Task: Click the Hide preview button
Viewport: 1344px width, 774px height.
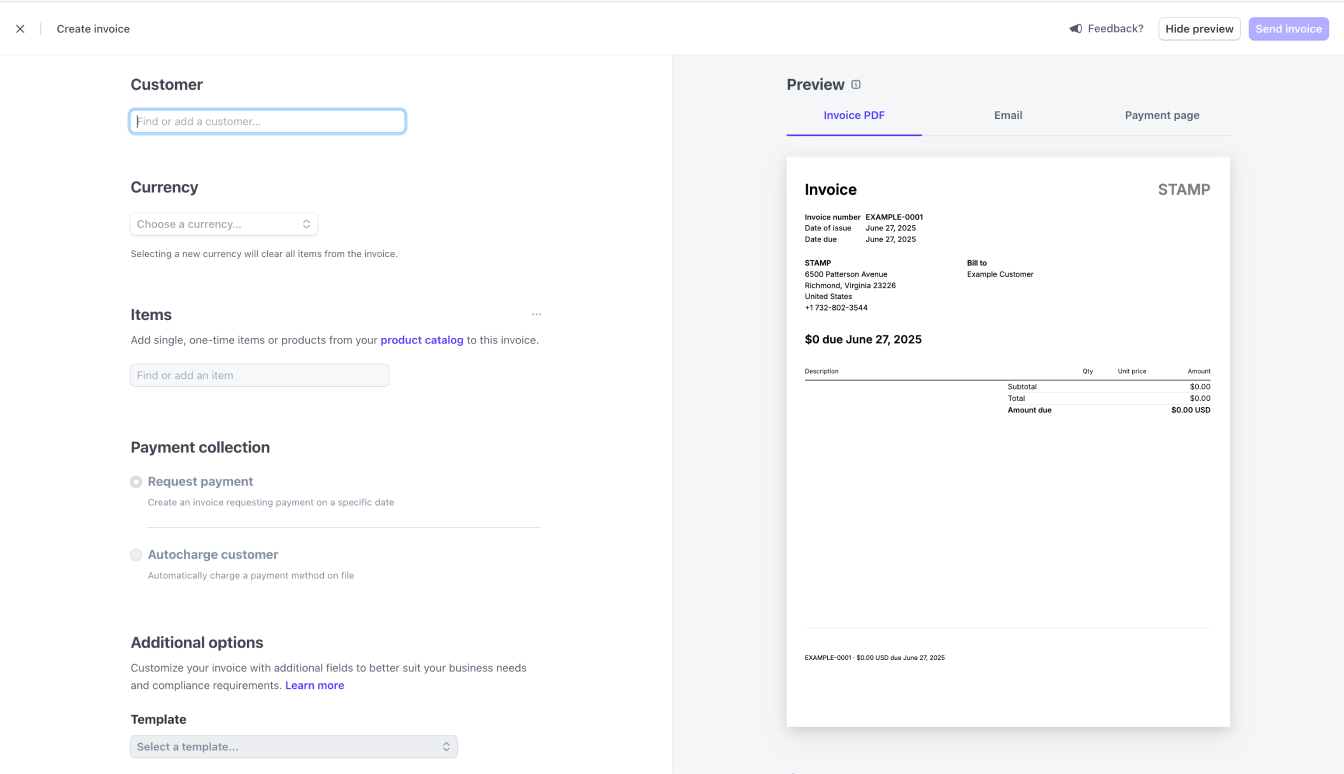Action: (1199, 29)
